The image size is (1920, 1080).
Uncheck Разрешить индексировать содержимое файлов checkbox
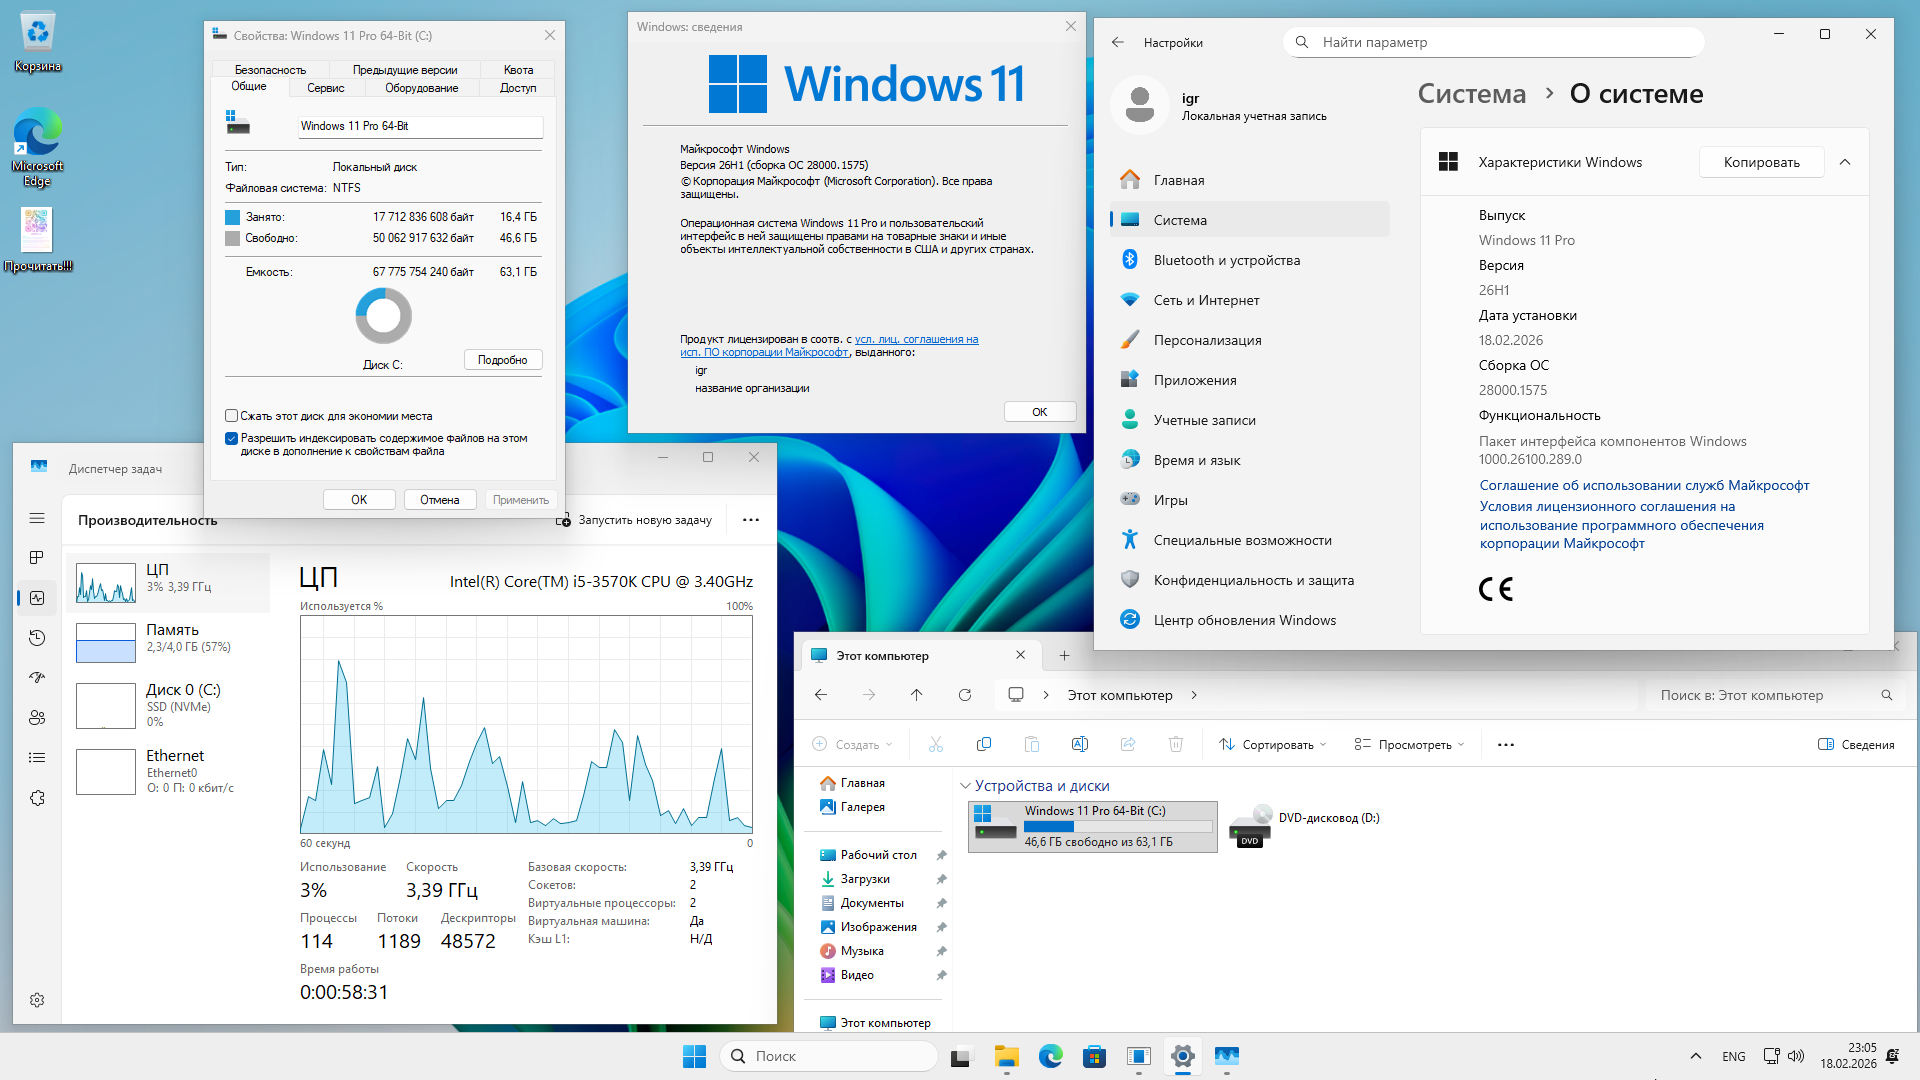[x=232, y=438]
